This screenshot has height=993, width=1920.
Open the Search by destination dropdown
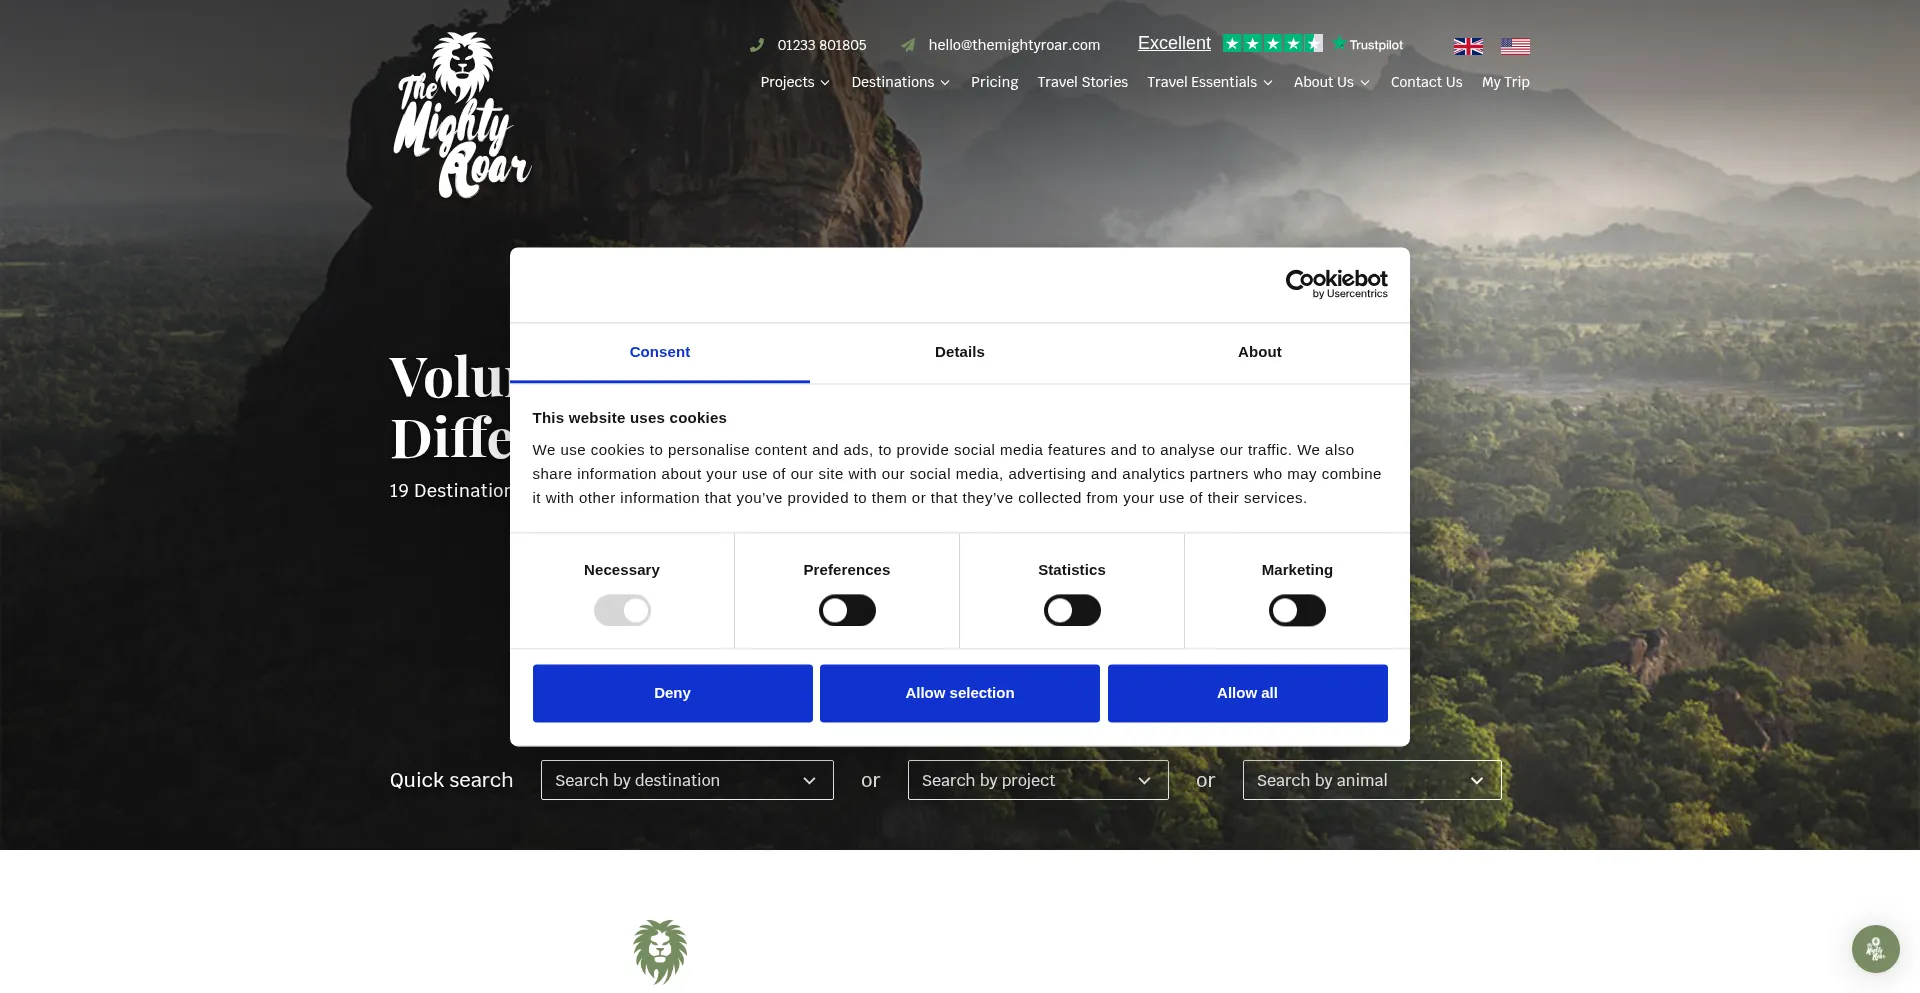coord(687,780)
